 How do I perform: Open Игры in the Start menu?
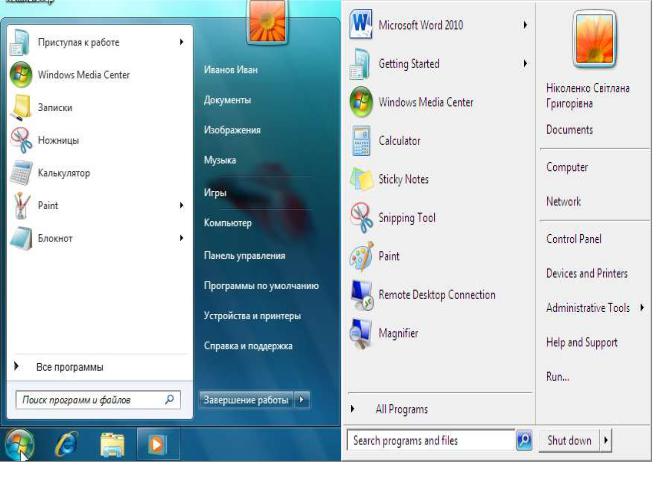[215, 193]
